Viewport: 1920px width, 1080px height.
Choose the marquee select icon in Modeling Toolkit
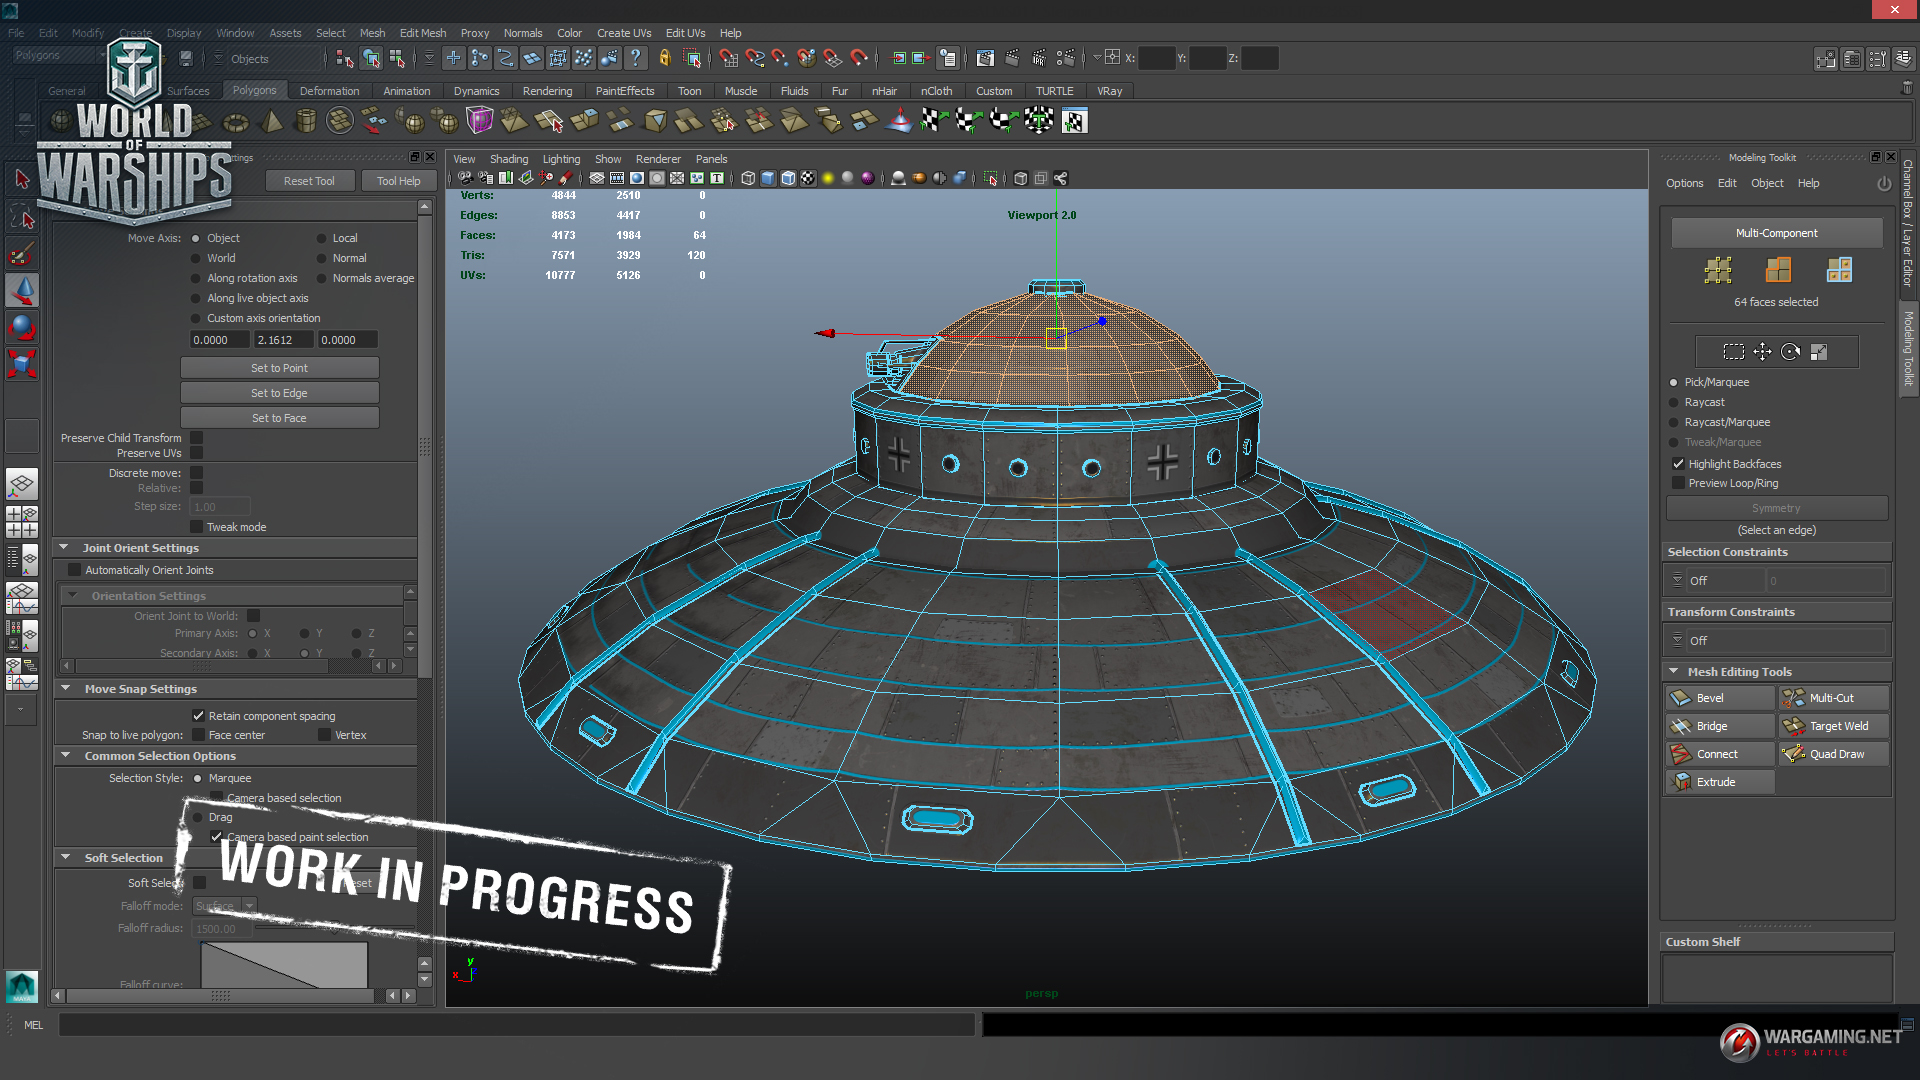tap(1734, 352)
